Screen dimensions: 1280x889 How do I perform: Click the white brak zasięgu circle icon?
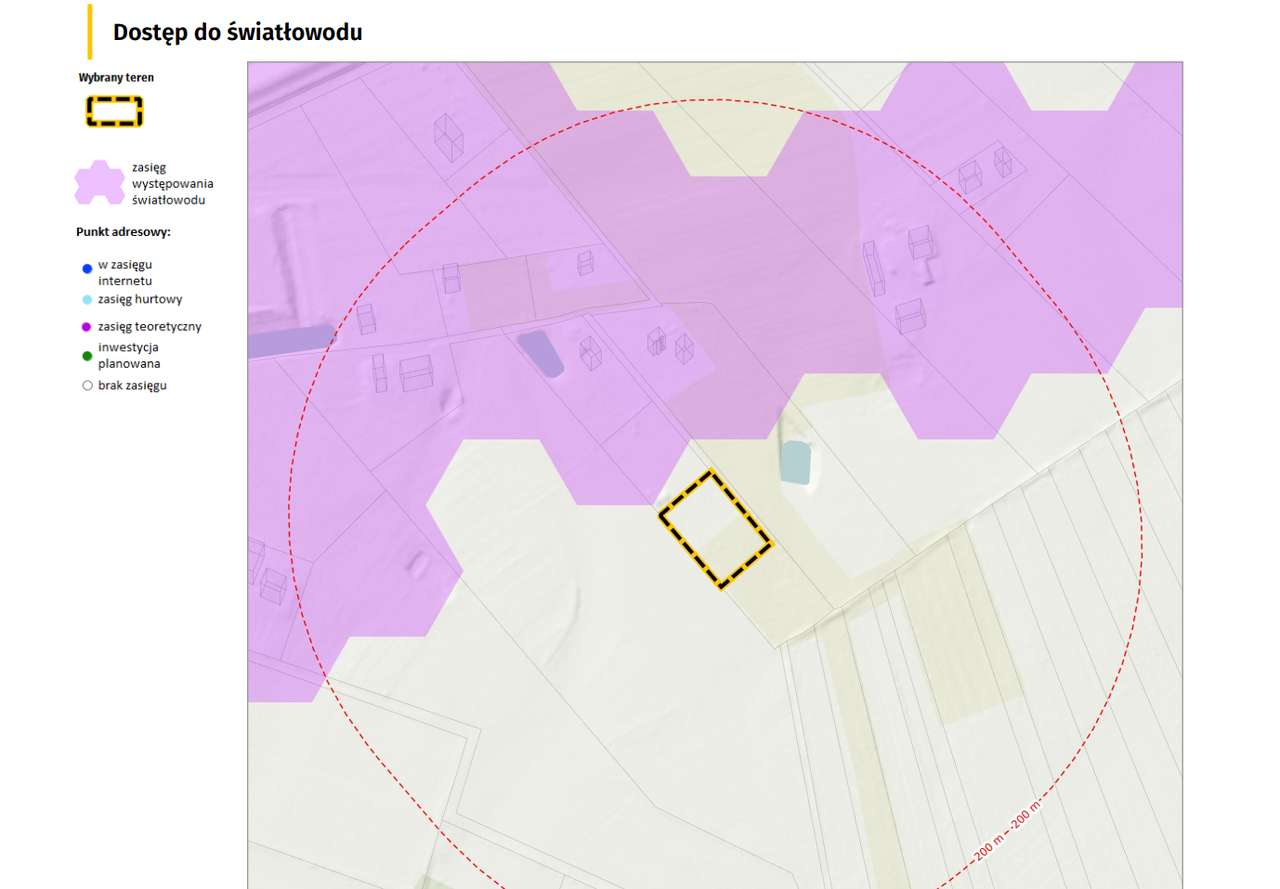tap(85, 384)
